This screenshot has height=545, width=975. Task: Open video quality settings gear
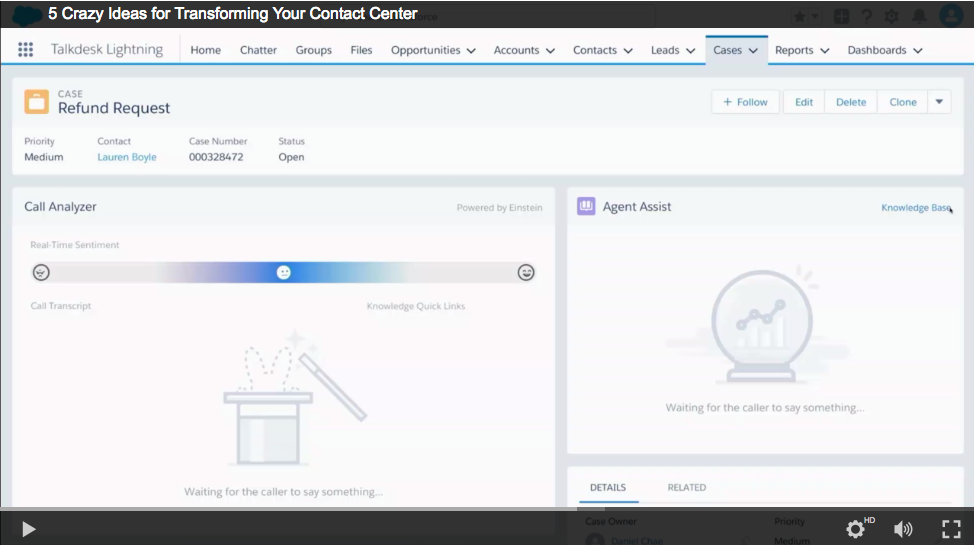pyautogui.click(x=856, y=529)
